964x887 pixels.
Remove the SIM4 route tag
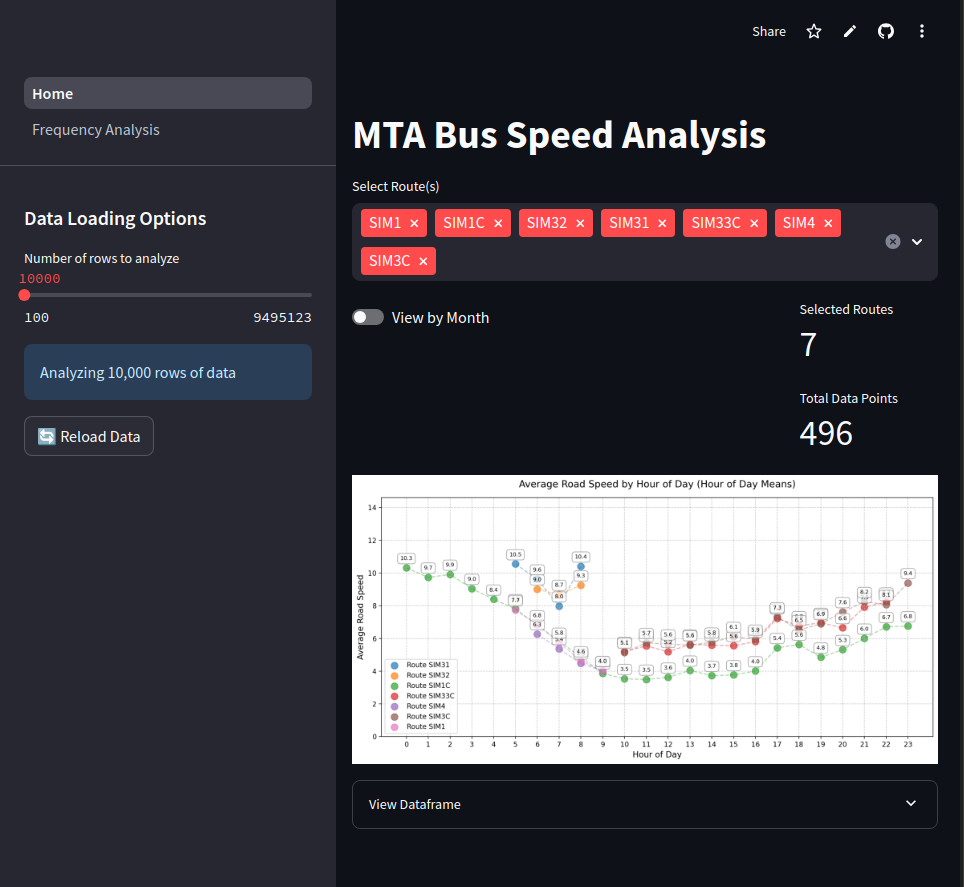828,223
